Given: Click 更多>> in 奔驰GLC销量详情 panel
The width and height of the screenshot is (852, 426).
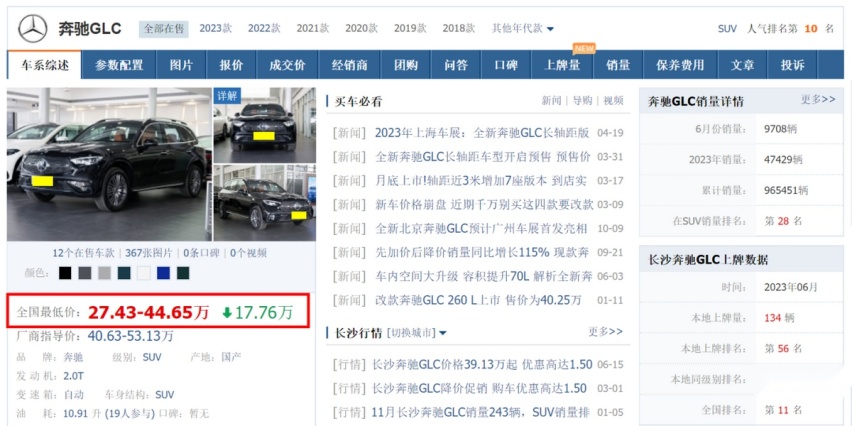Looking at the screenshot, I should (x=818, y=99).
